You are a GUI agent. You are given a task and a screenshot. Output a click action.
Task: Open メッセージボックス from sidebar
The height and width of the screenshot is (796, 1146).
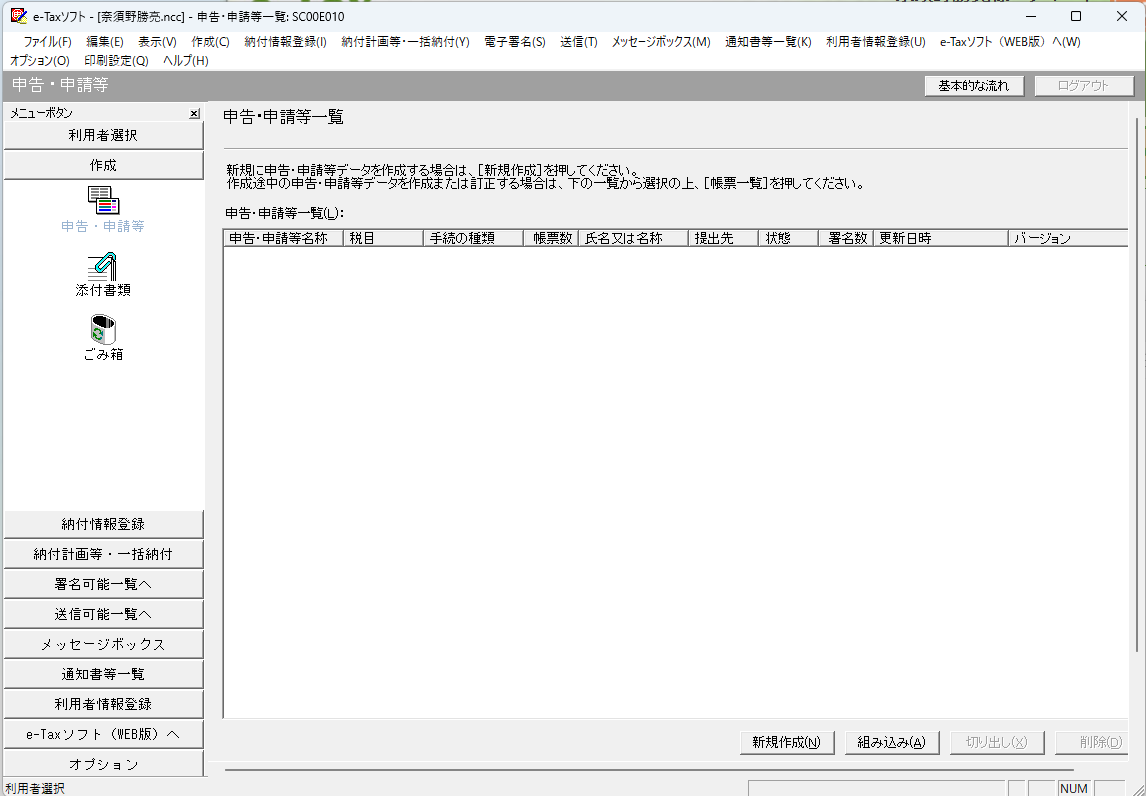click(x=103, y=644)
